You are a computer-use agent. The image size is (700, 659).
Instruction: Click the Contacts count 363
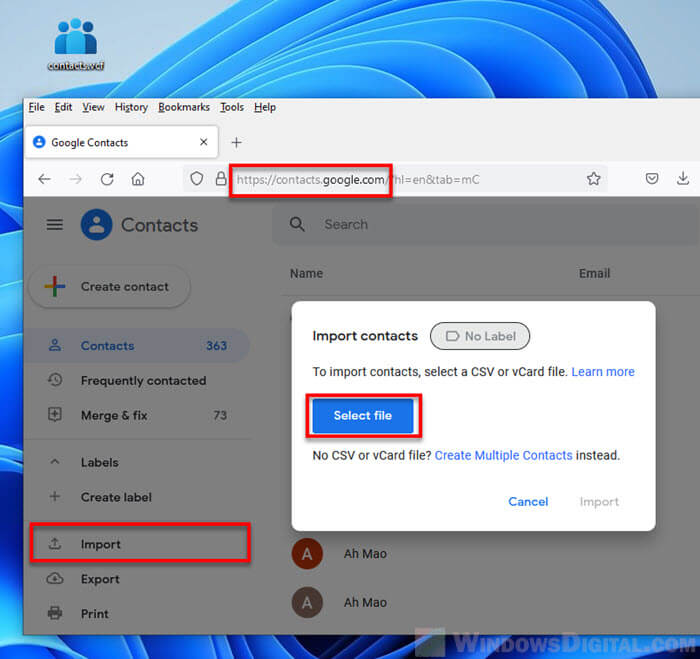click(x=217, y=346)
